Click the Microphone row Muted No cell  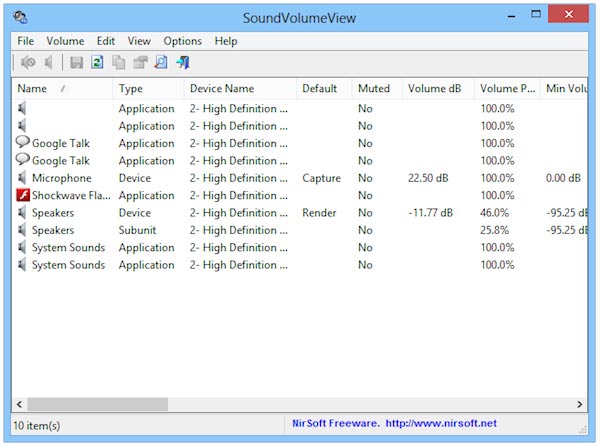[x=365, y=178]
